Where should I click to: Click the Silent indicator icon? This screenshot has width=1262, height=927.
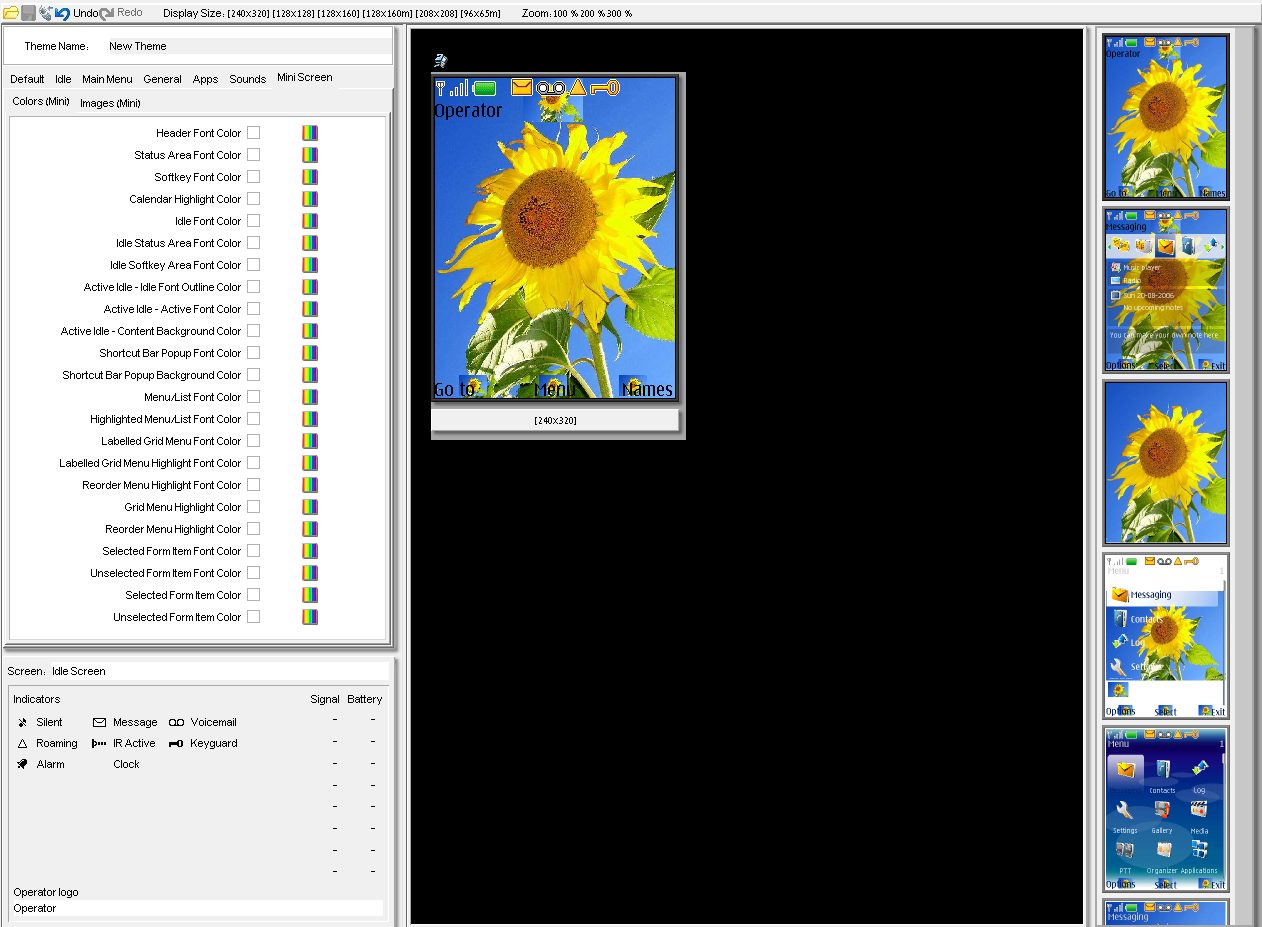(23, 722)
